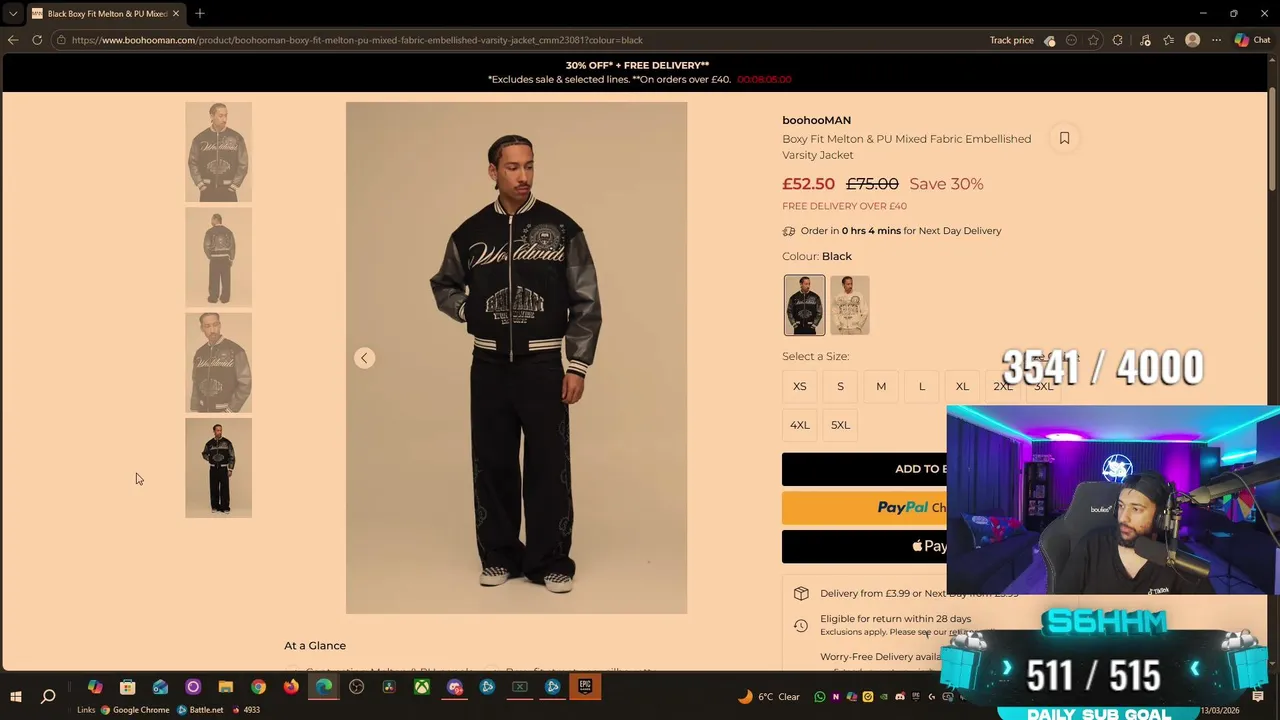
Task: Click the delivery truck icon beside Order in
Action: pos(789,231)
